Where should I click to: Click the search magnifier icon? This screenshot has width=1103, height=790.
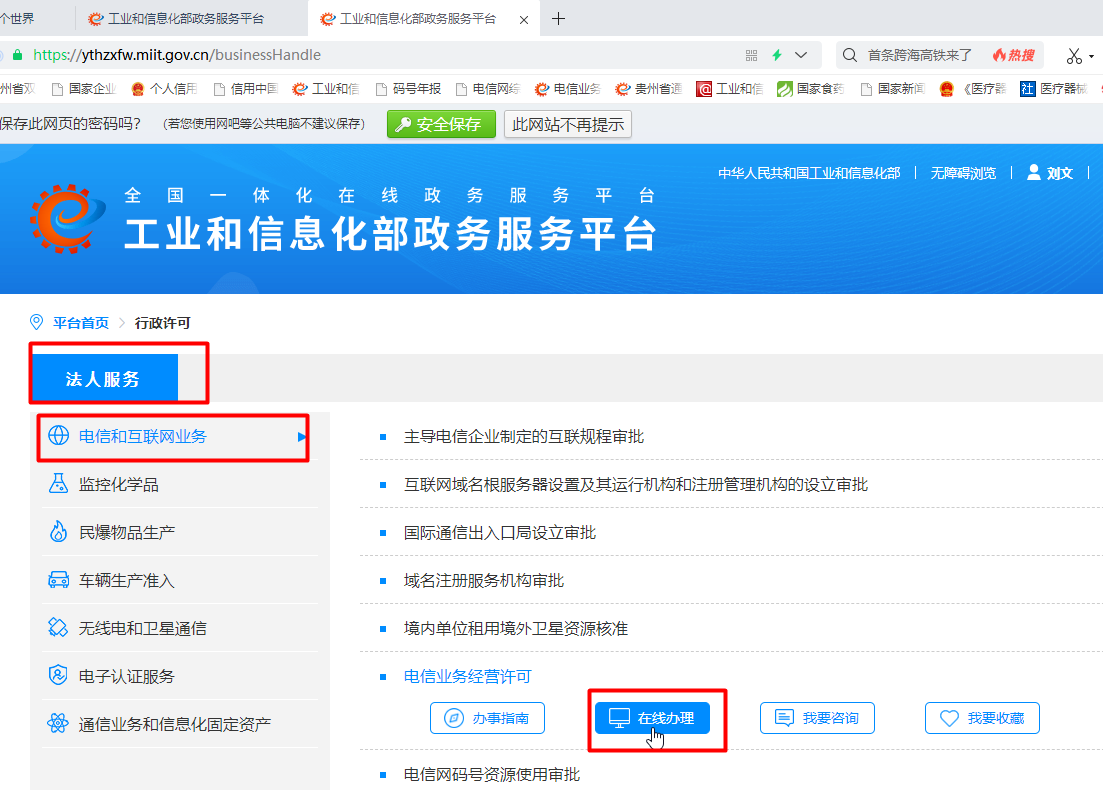pyautogui.click(x=850, y=55)
